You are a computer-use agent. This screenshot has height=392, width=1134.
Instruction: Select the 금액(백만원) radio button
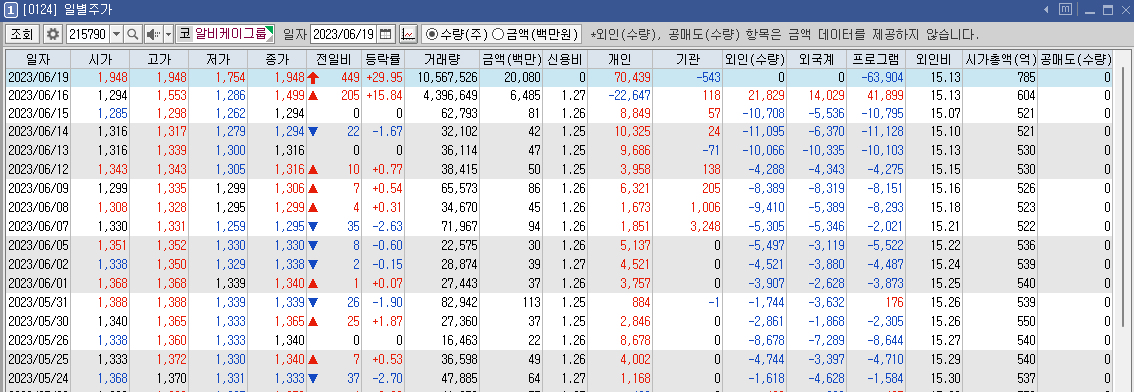pyautogui.click(x=498, y=34)
